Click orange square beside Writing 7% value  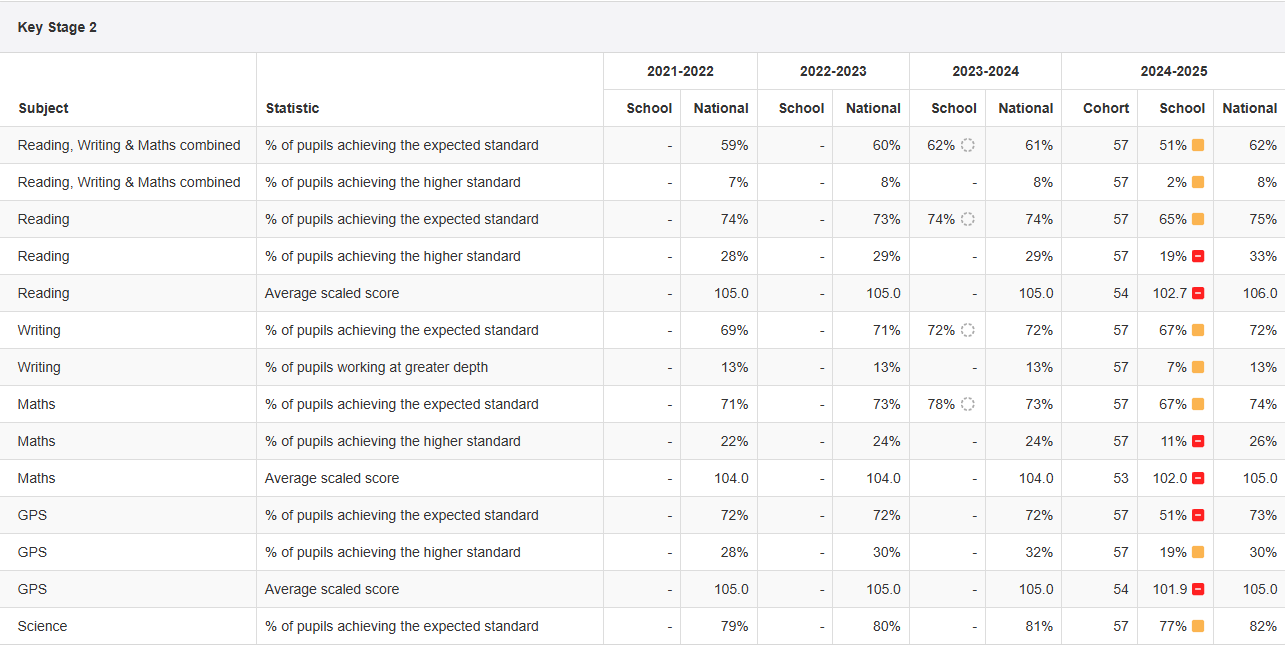point(1198,367)
